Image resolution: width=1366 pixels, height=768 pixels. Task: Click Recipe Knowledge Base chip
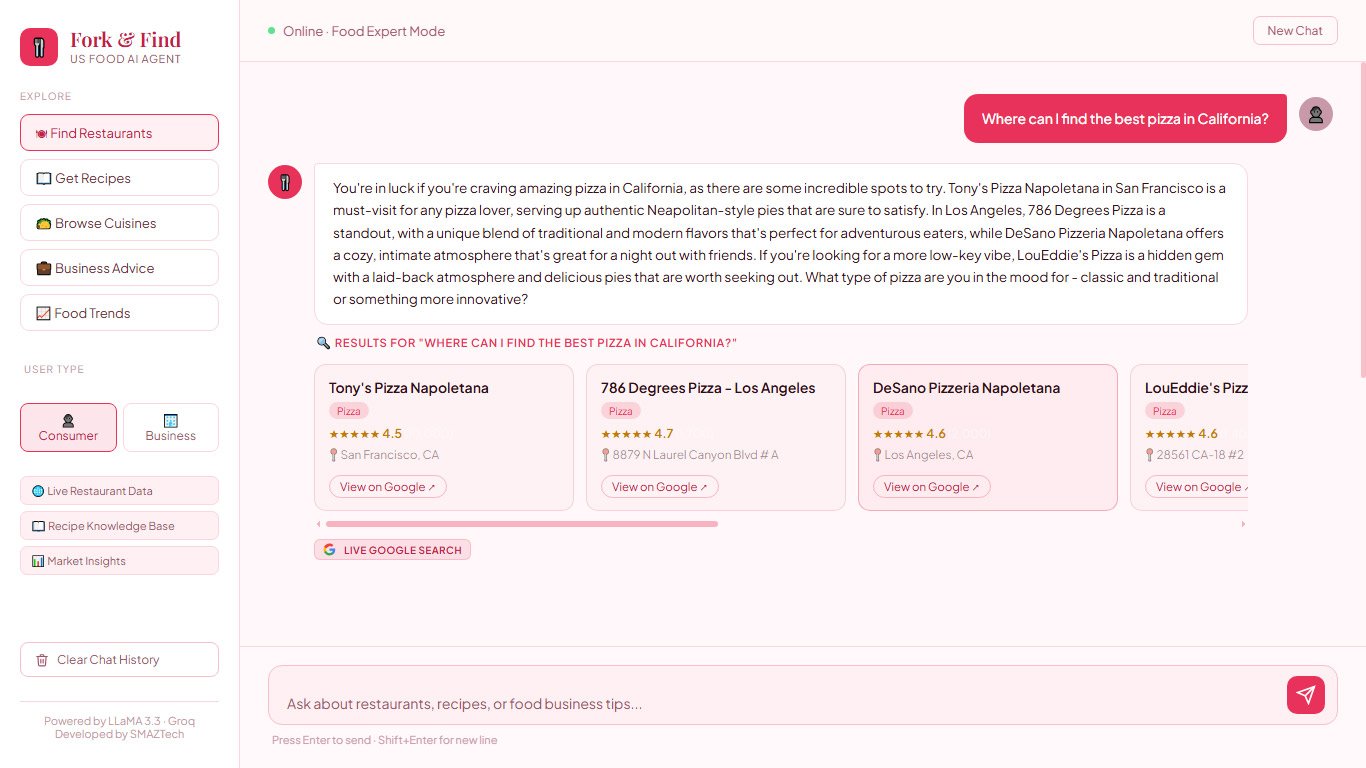point(119,526)
